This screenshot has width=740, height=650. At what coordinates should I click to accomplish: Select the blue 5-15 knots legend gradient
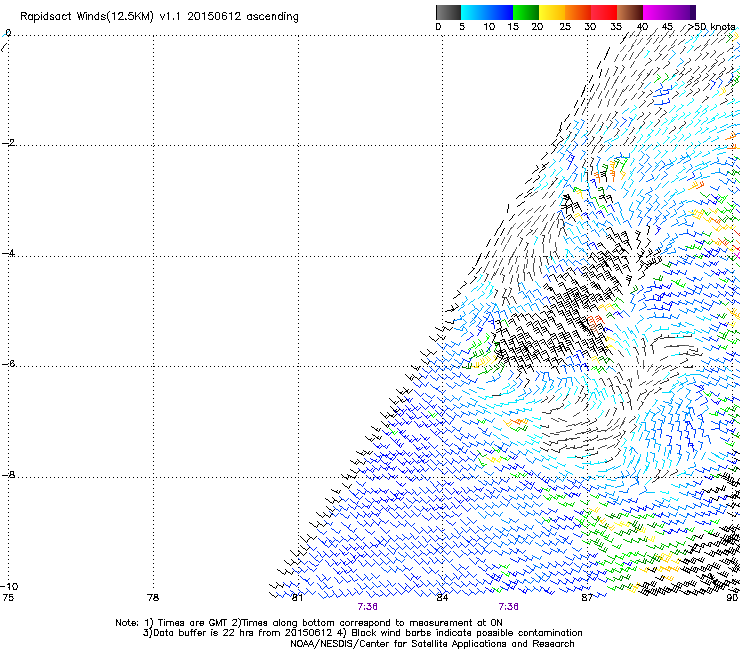pyautogui.click(x=487, y=12)
